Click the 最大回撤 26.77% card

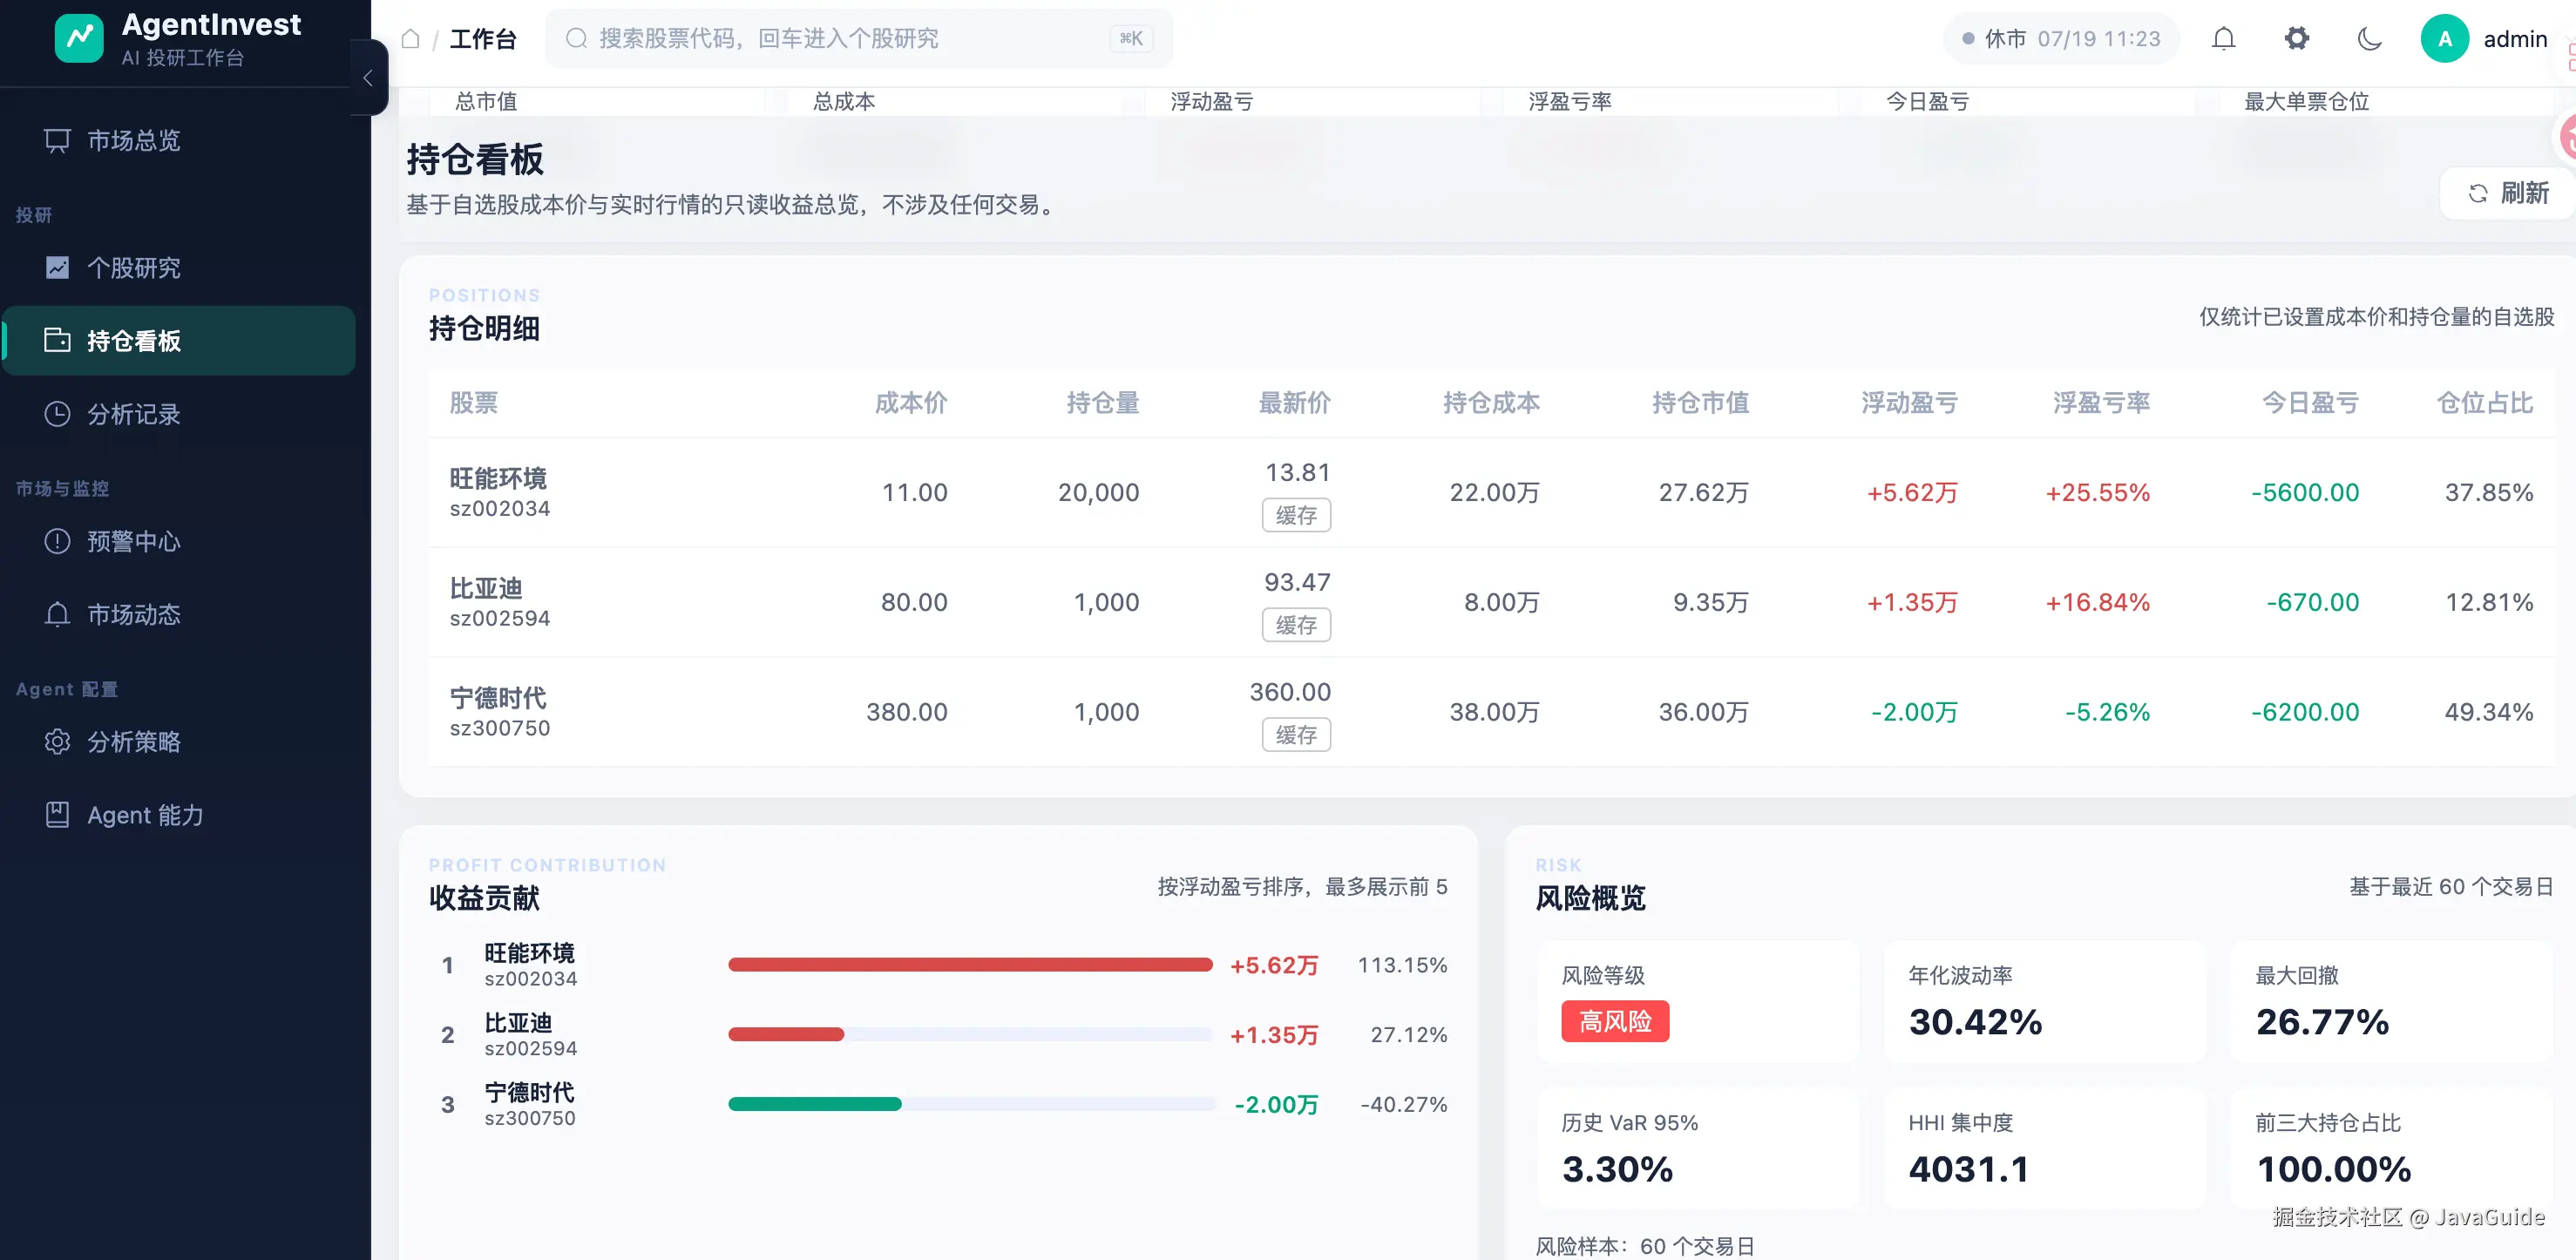[x=2391, y=1002]
